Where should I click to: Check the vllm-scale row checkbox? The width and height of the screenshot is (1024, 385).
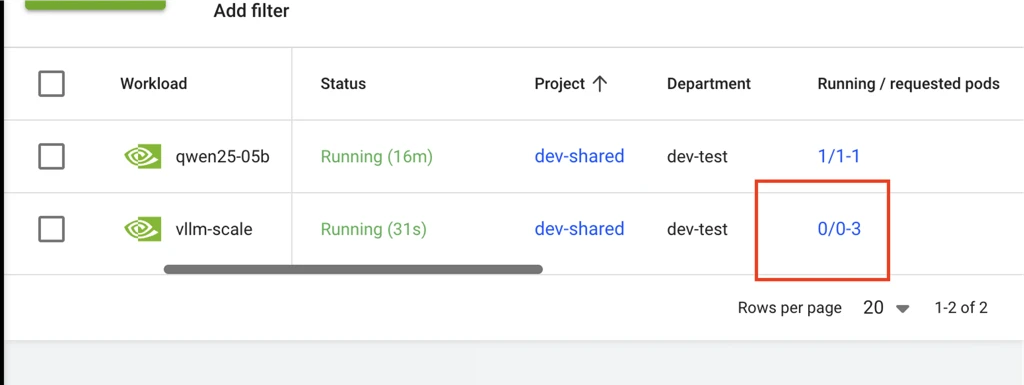pyautogui.click(x=52, y=229)
